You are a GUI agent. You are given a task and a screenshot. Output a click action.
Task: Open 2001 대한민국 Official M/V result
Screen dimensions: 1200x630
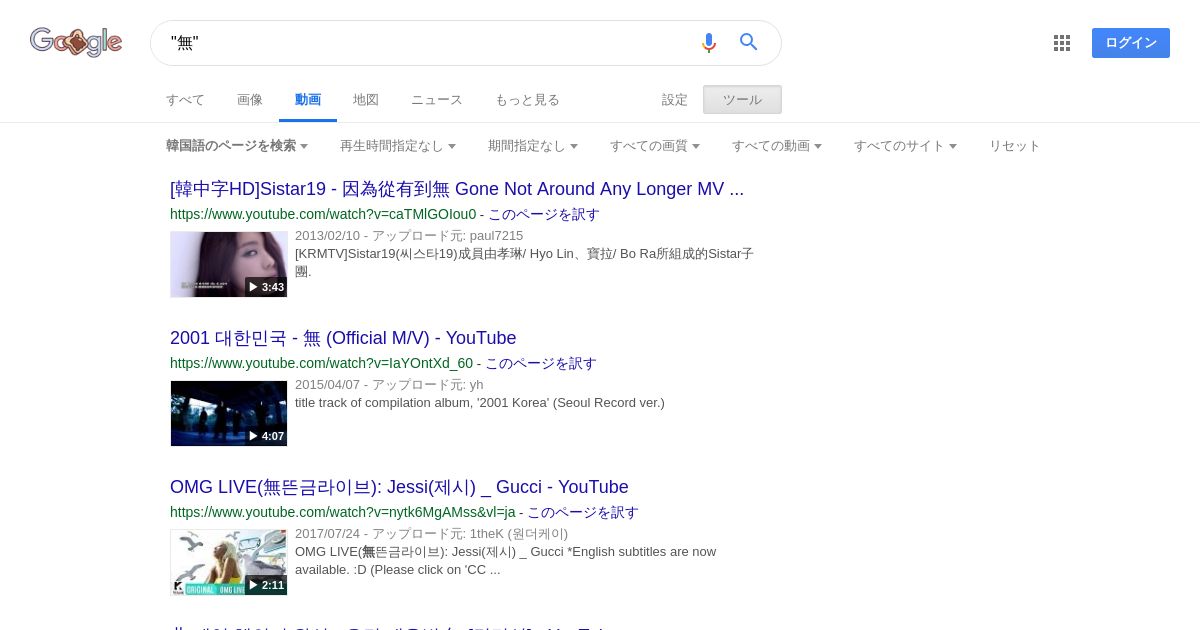tap(343, 338)
